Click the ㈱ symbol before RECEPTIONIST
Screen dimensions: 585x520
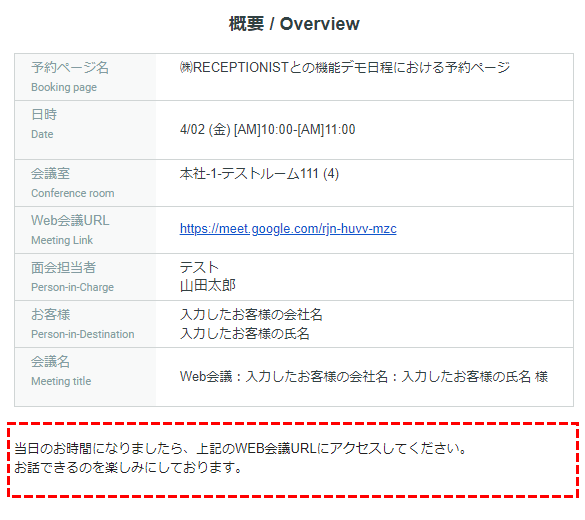coord(186,68)
